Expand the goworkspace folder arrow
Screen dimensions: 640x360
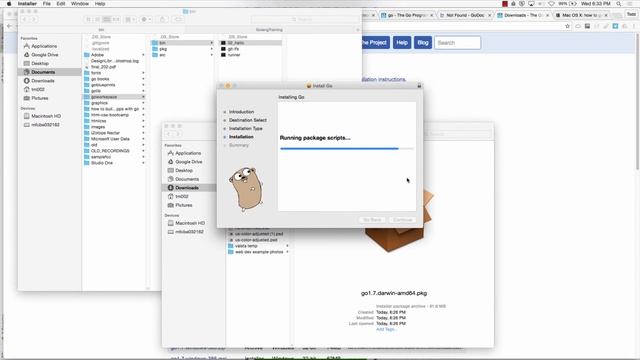click(143, 97)
